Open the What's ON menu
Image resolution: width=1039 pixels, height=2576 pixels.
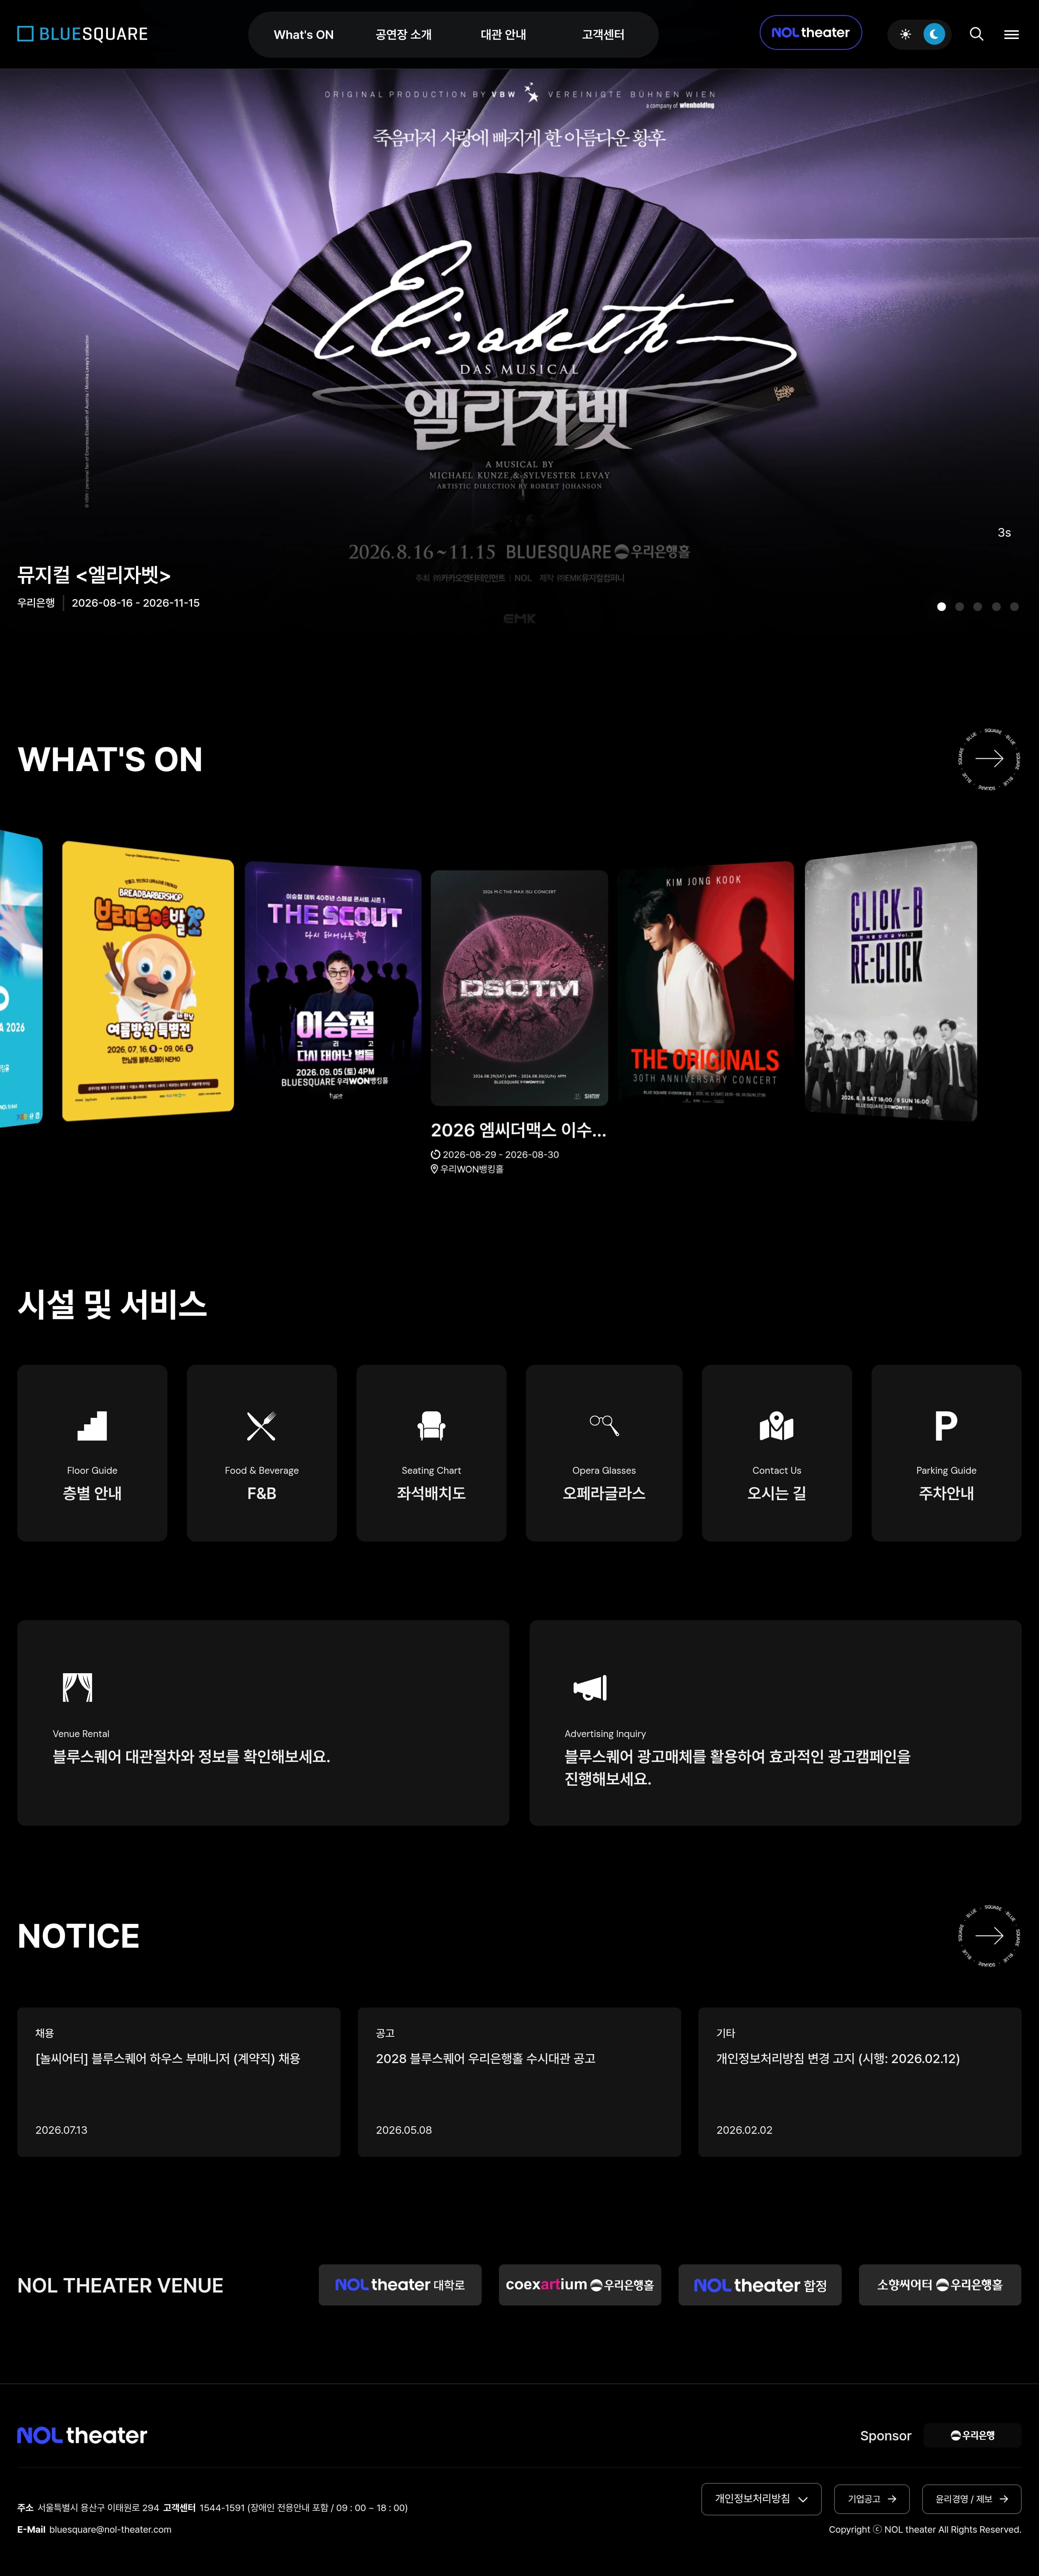pos(304,35)
